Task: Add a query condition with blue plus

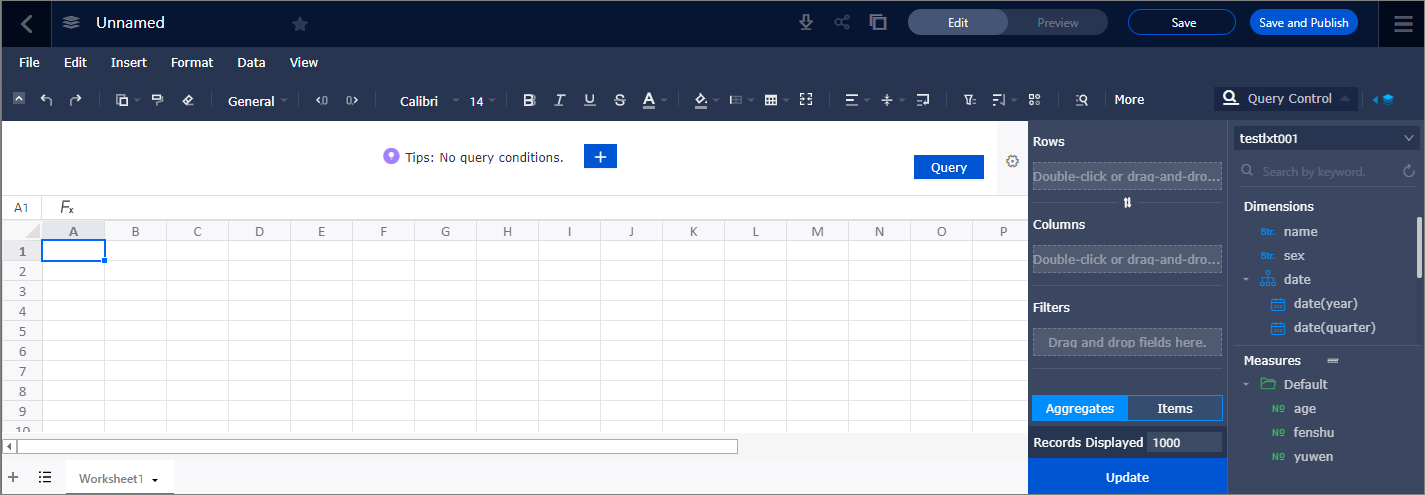Action: [x=600, y=156]
